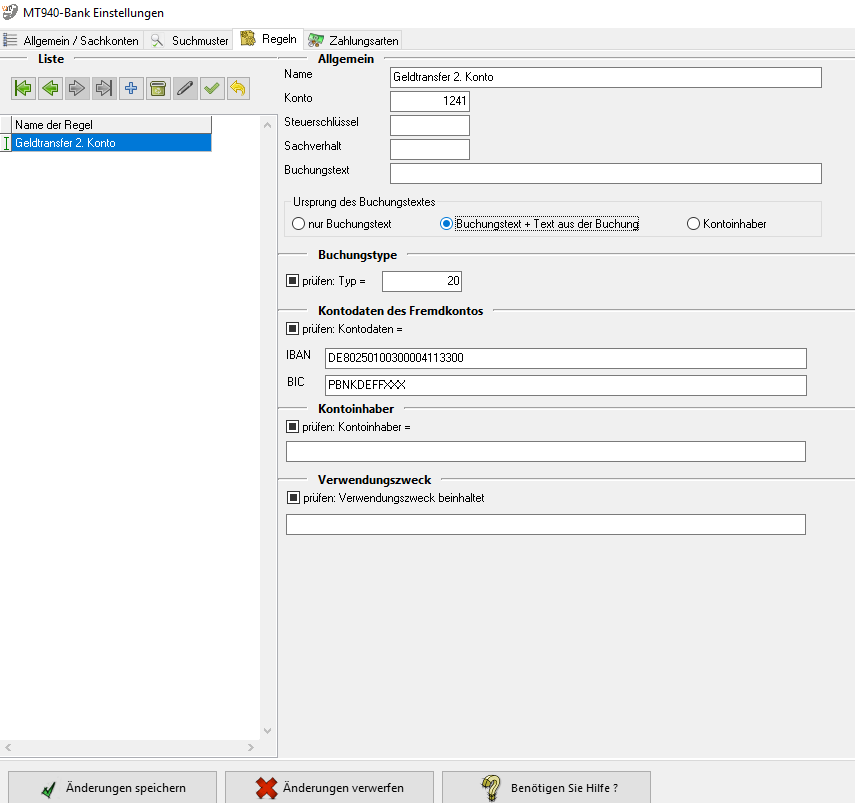The width and height of the screenshot is (855, 803).
Task: Toggle the 'prüfen: Typ =' checkbox
Action: tap(293, 282)
